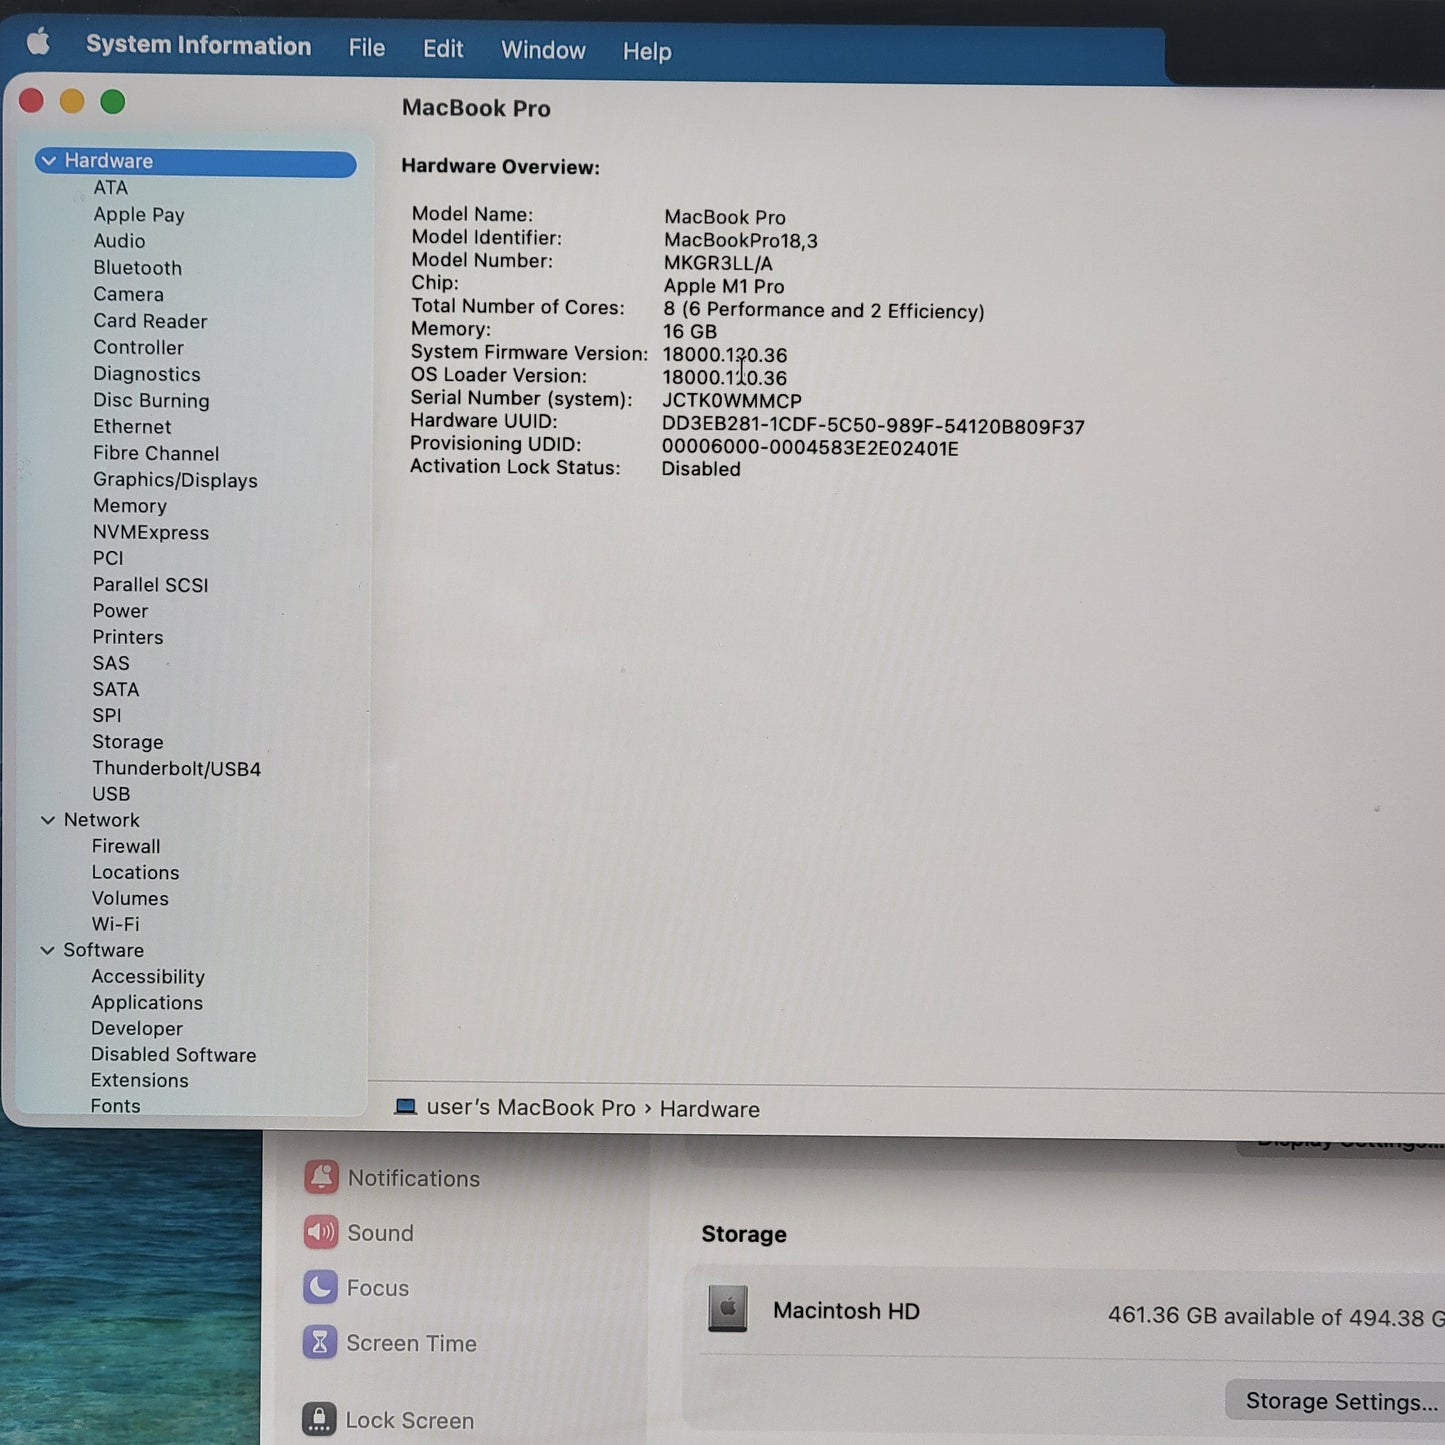
Task: Open the Help menu
Action: [647, 51]
